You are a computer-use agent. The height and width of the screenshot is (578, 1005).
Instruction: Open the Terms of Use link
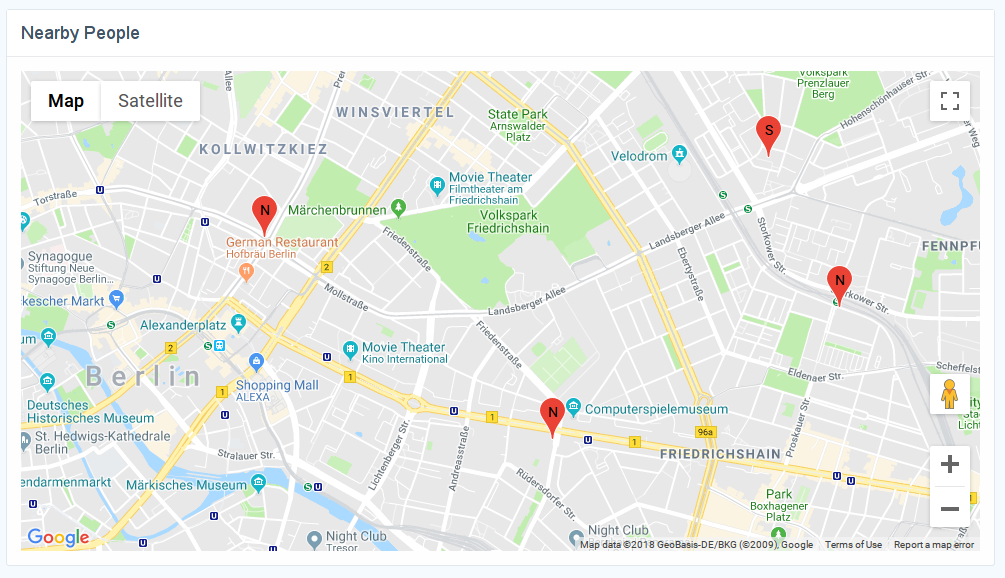[853, 545]
